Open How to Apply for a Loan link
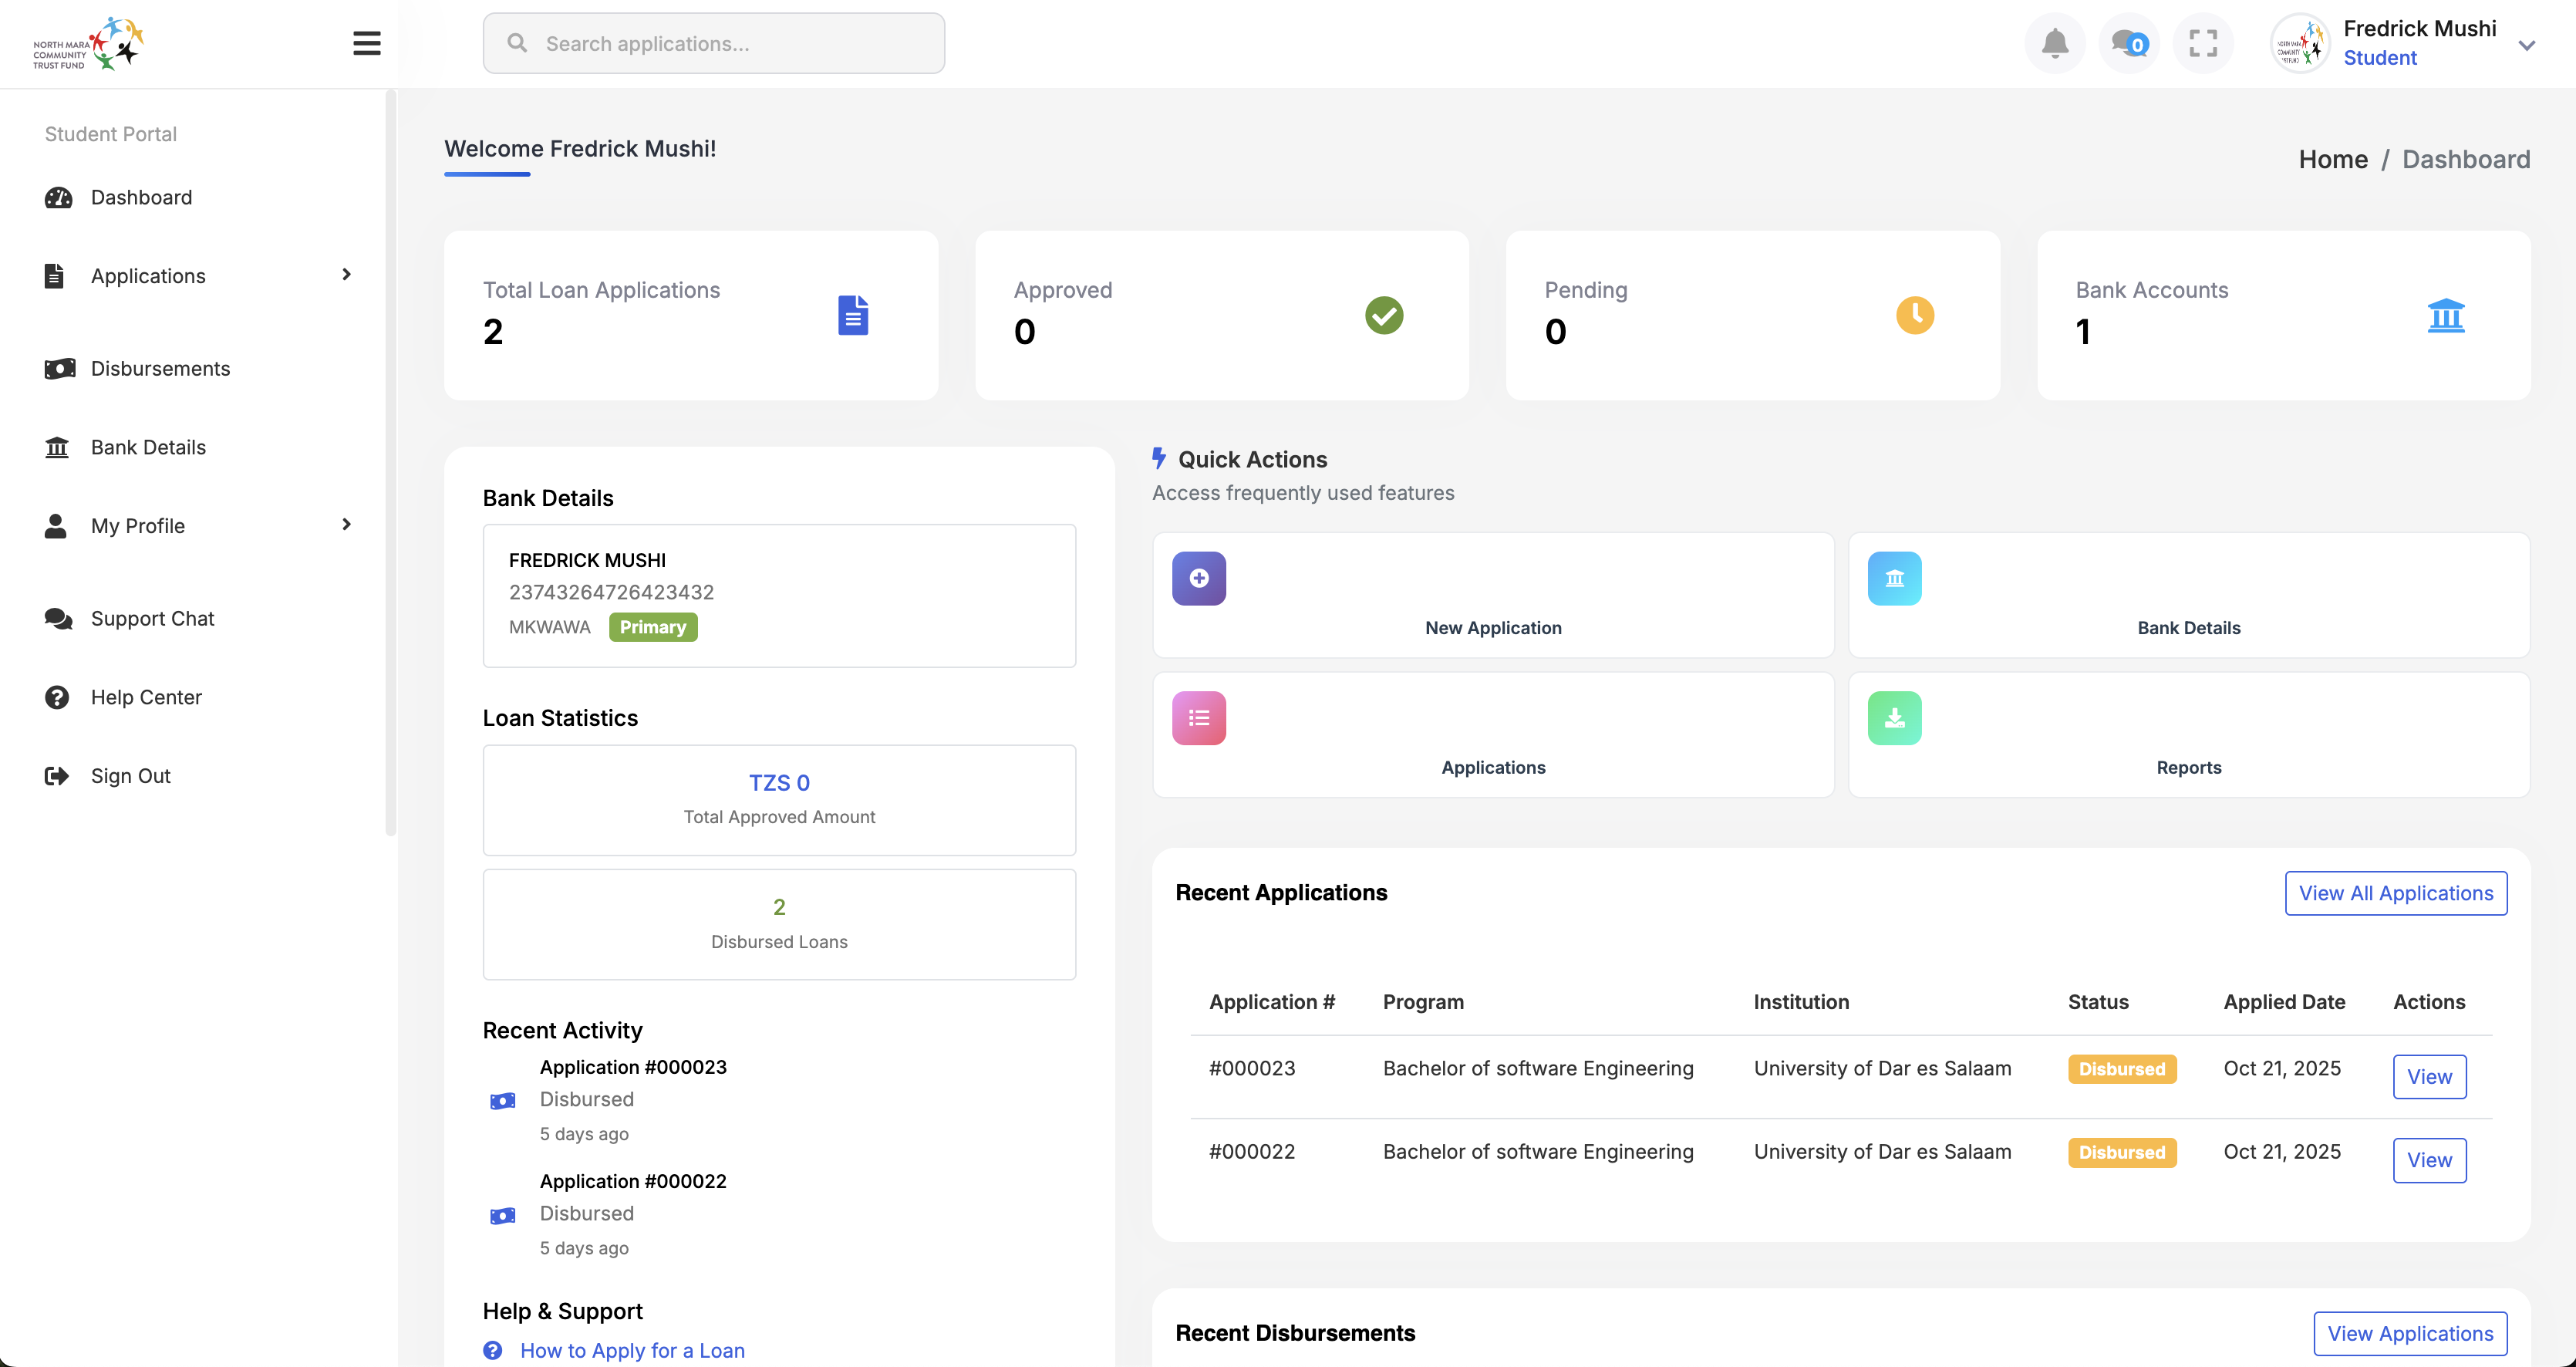This screenshot has width=2576, height=1367. click(x=632, y=1350)
